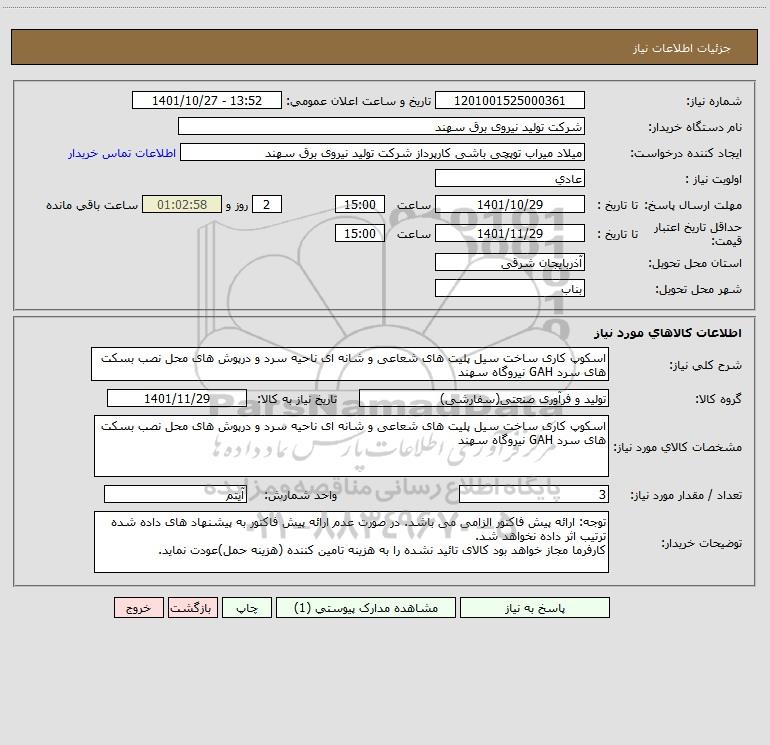Image resolution: width=770 pixels, height=745 pixels.
Task: Click the requester field میلاد میراب توپچی باشی
Action: click(383, 152)
